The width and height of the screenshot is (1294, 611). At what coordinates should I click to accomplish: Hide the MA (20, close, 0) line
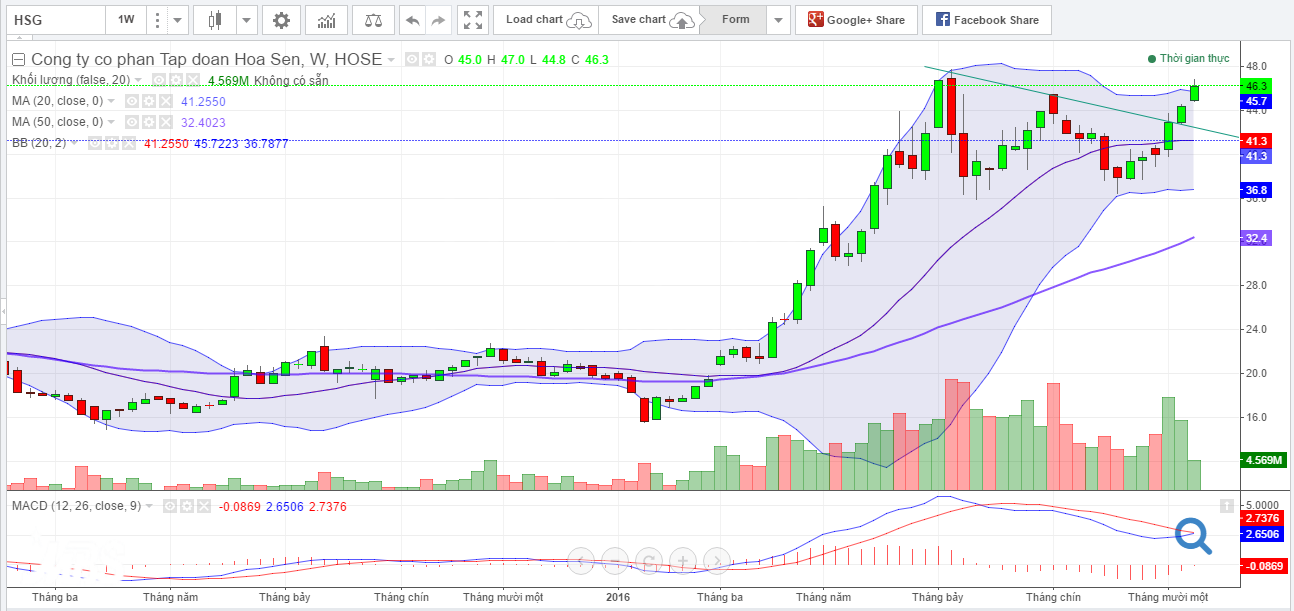131,101
